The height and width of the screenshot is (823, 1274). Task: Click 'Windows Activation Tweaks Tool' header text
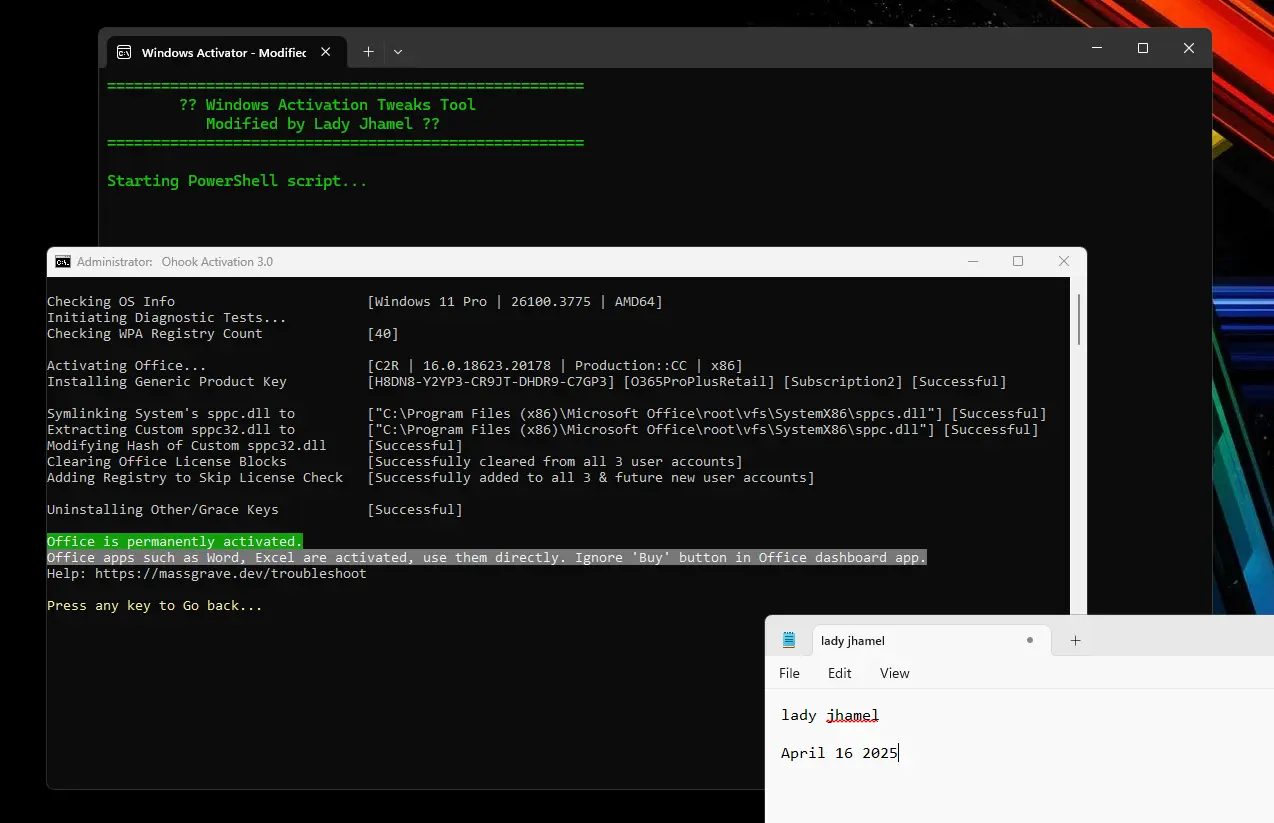(341, 105)
